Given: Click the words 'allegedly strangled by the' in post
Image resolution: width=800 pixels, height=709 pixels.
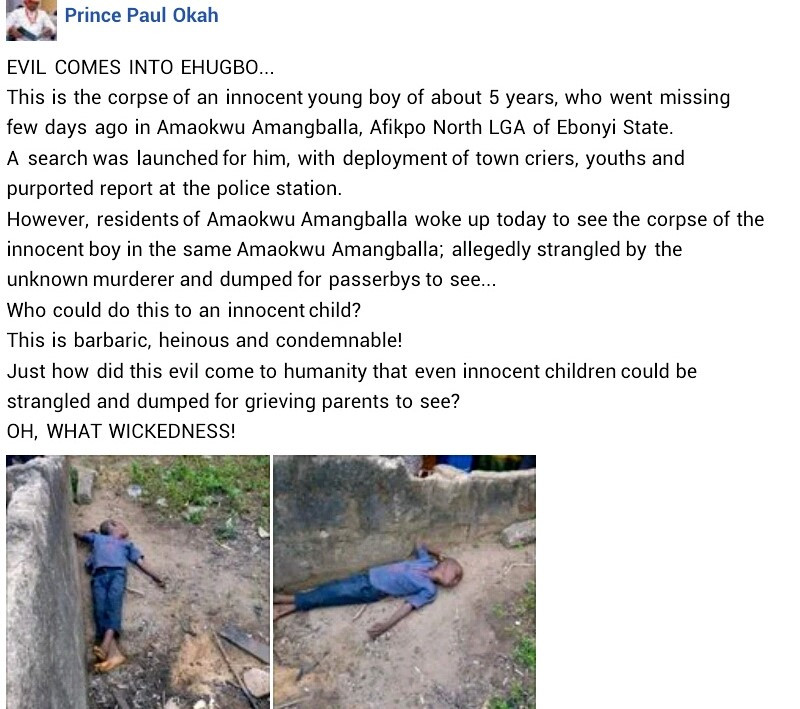Looking at the screenshot, I should tap(567, 249).
